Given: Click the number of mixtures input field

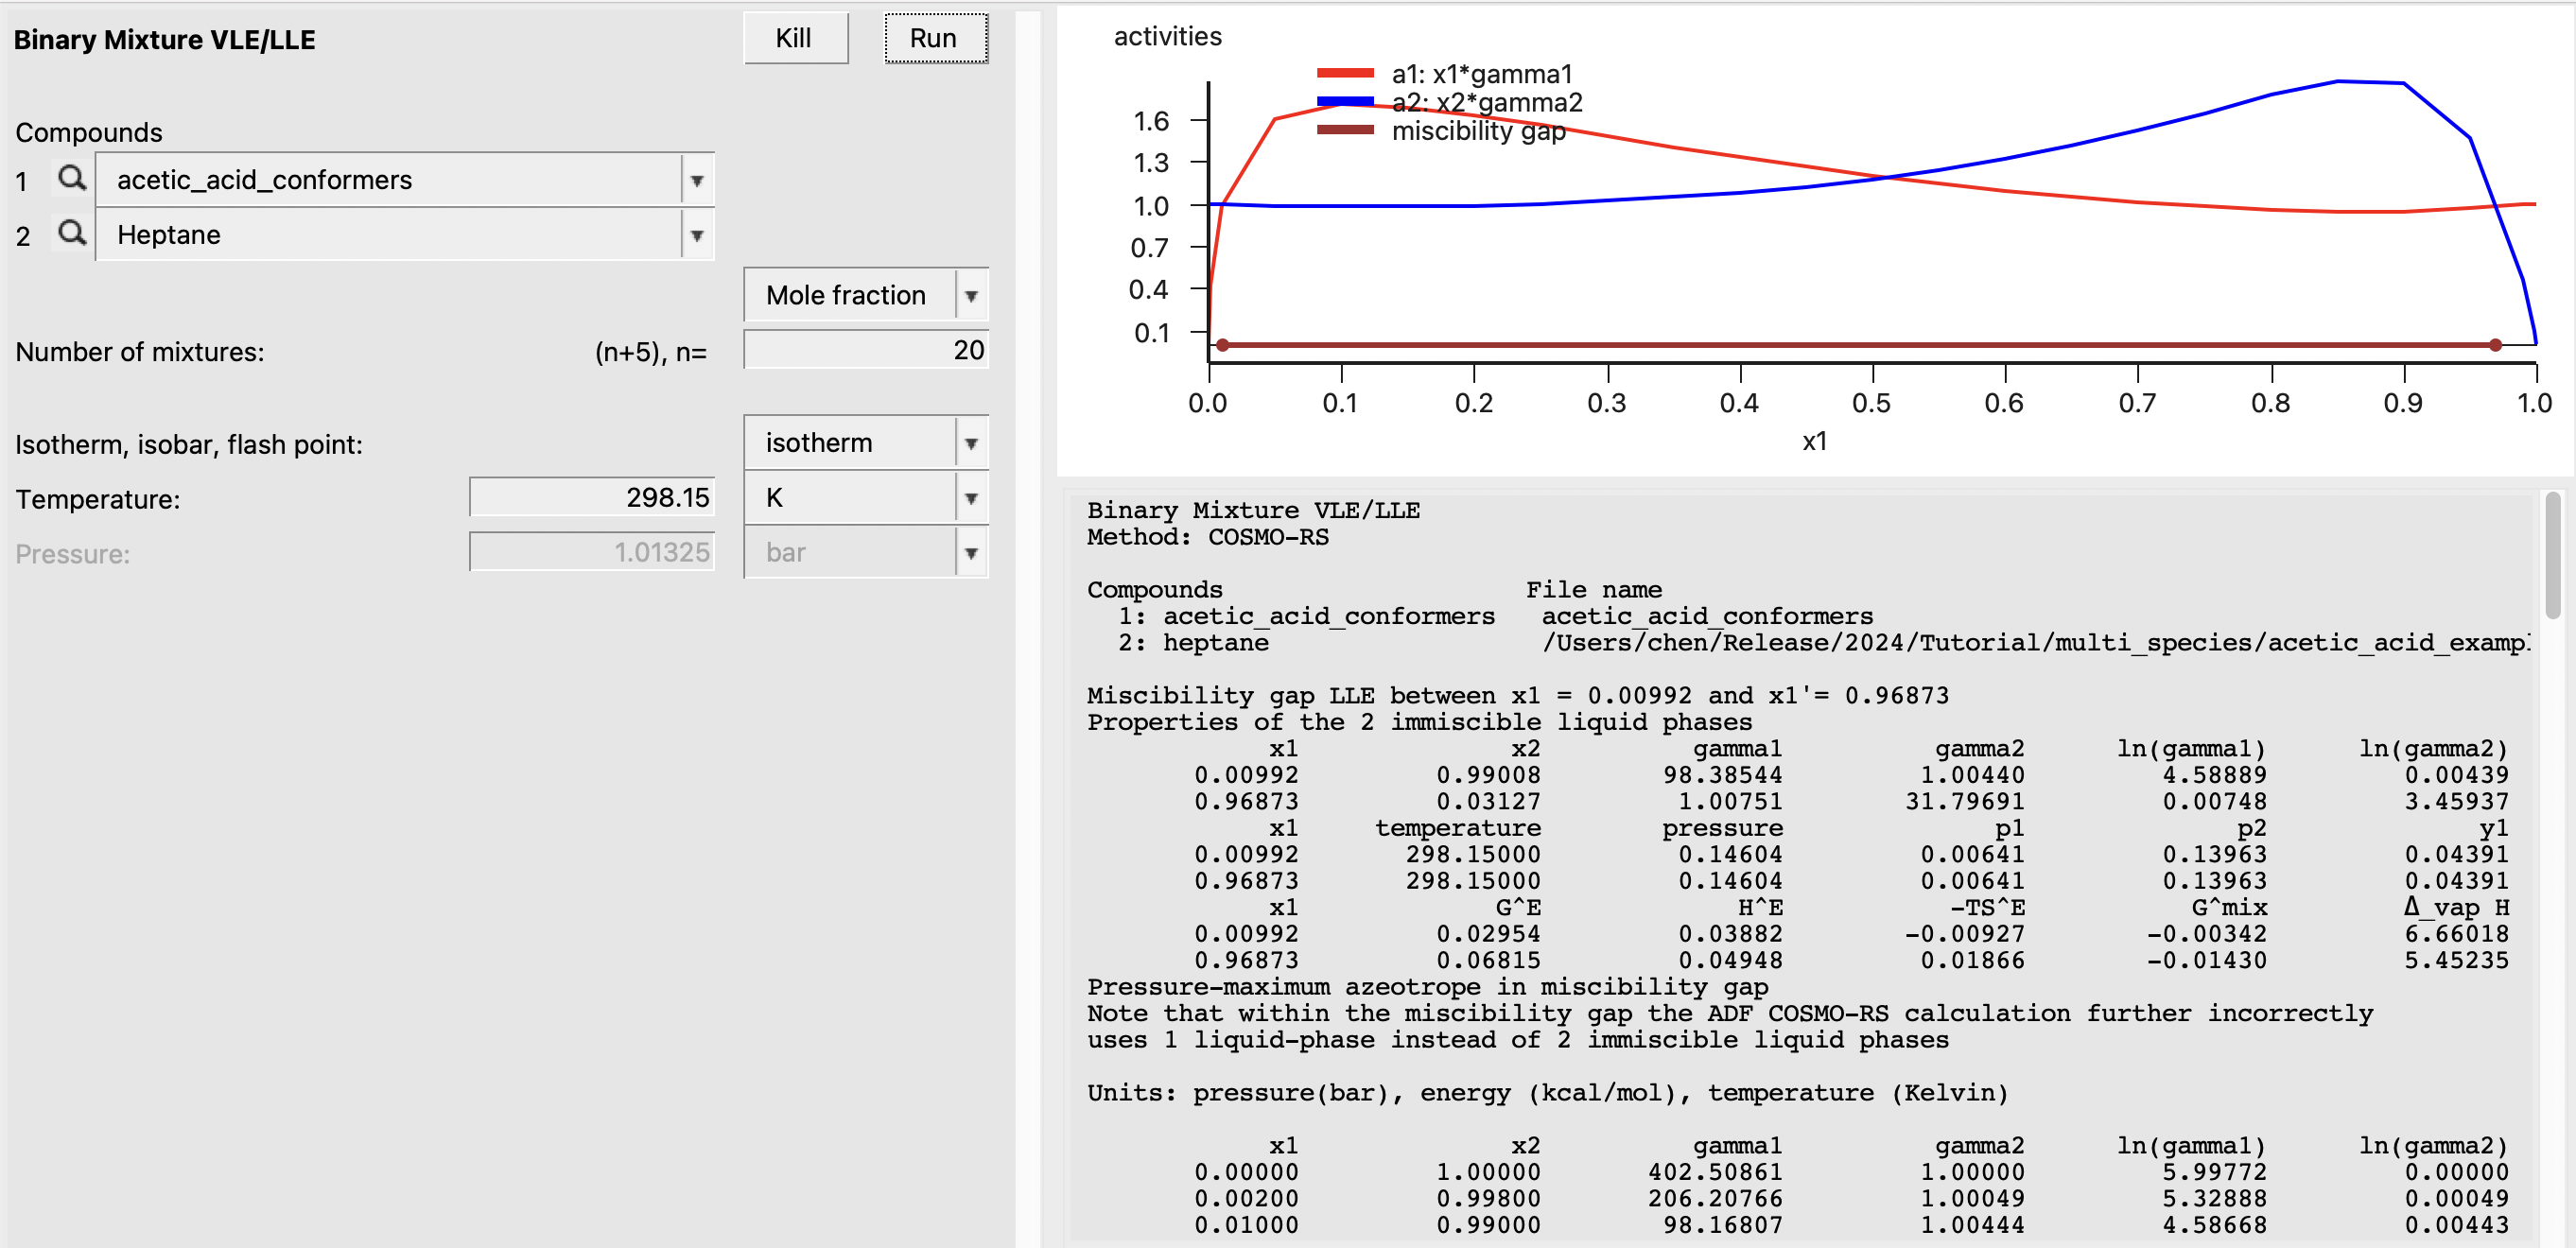Looking at the screenshot, I should coord(866,350).
